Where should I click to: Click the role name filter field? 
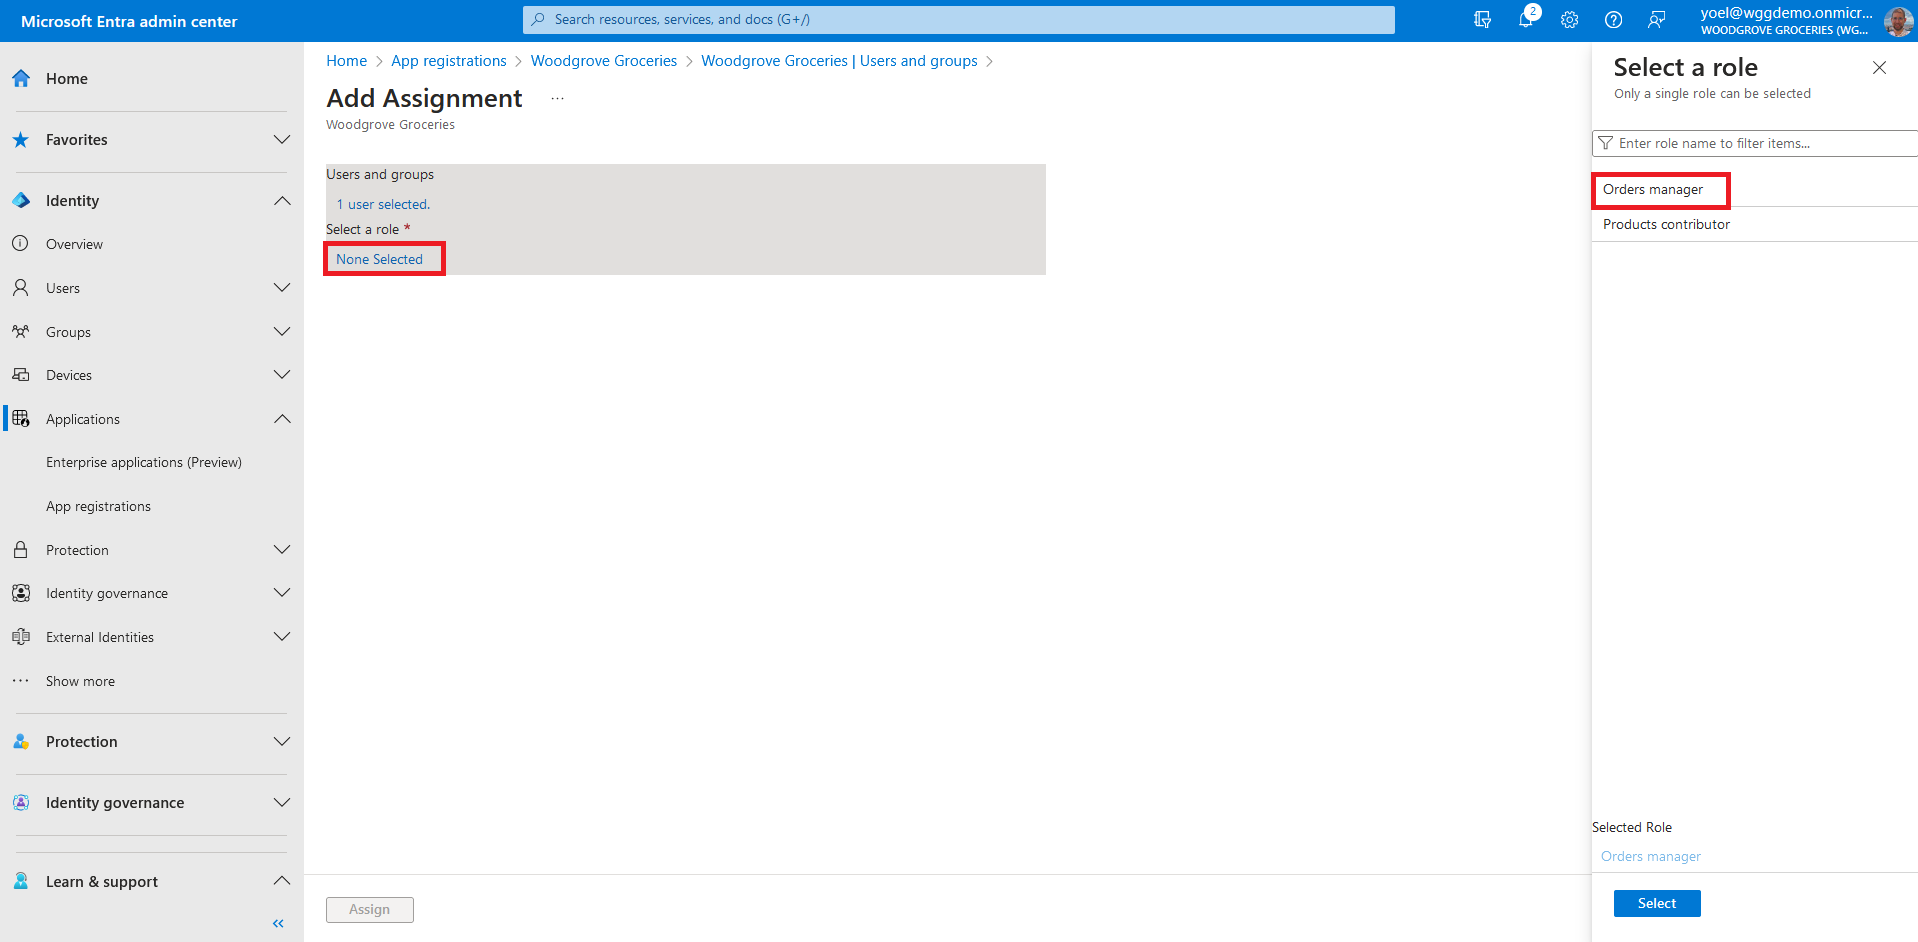pyautogui.click(x=1760, y=143)
